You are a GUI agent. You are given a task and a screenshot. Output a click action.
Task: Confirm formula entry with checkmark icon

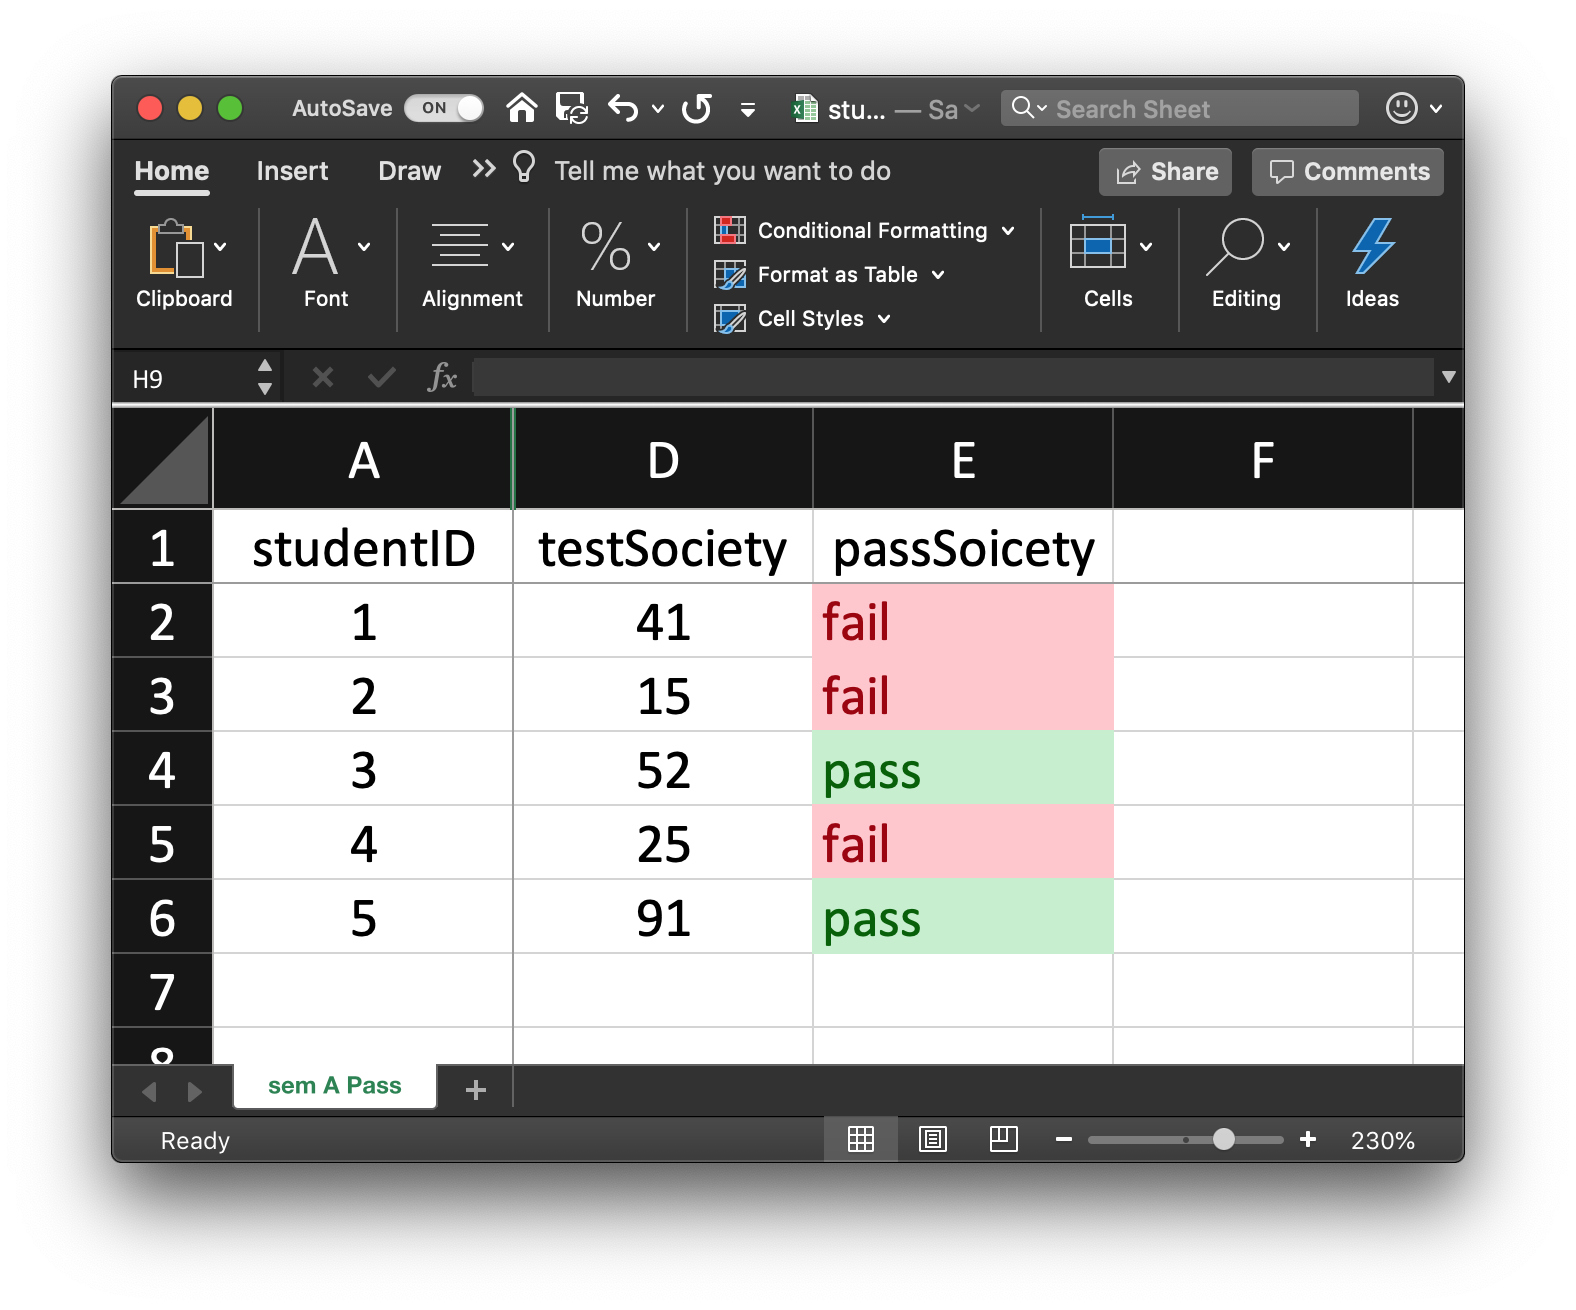tap(382, 377)
